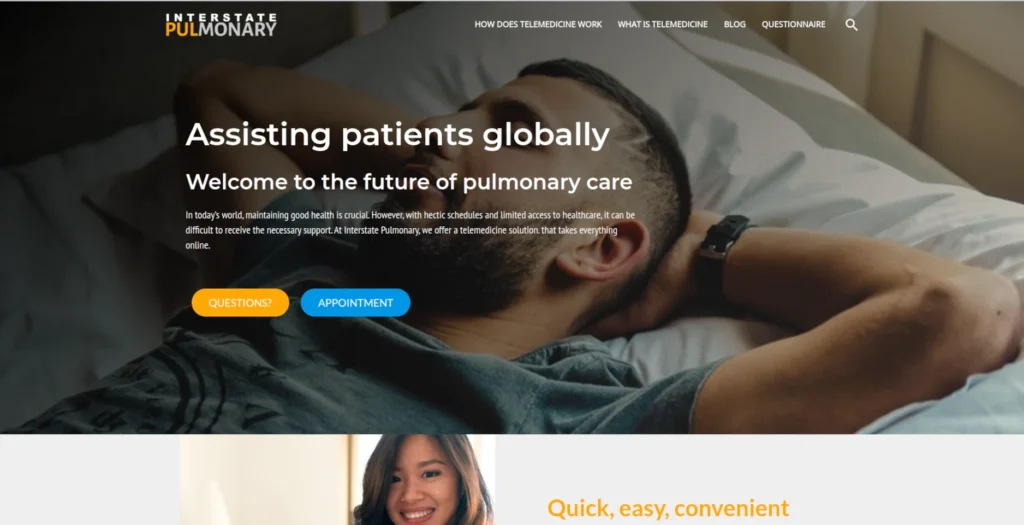Click the Welcome to the future of pulmonary care subheading

[x=409, y=182]
